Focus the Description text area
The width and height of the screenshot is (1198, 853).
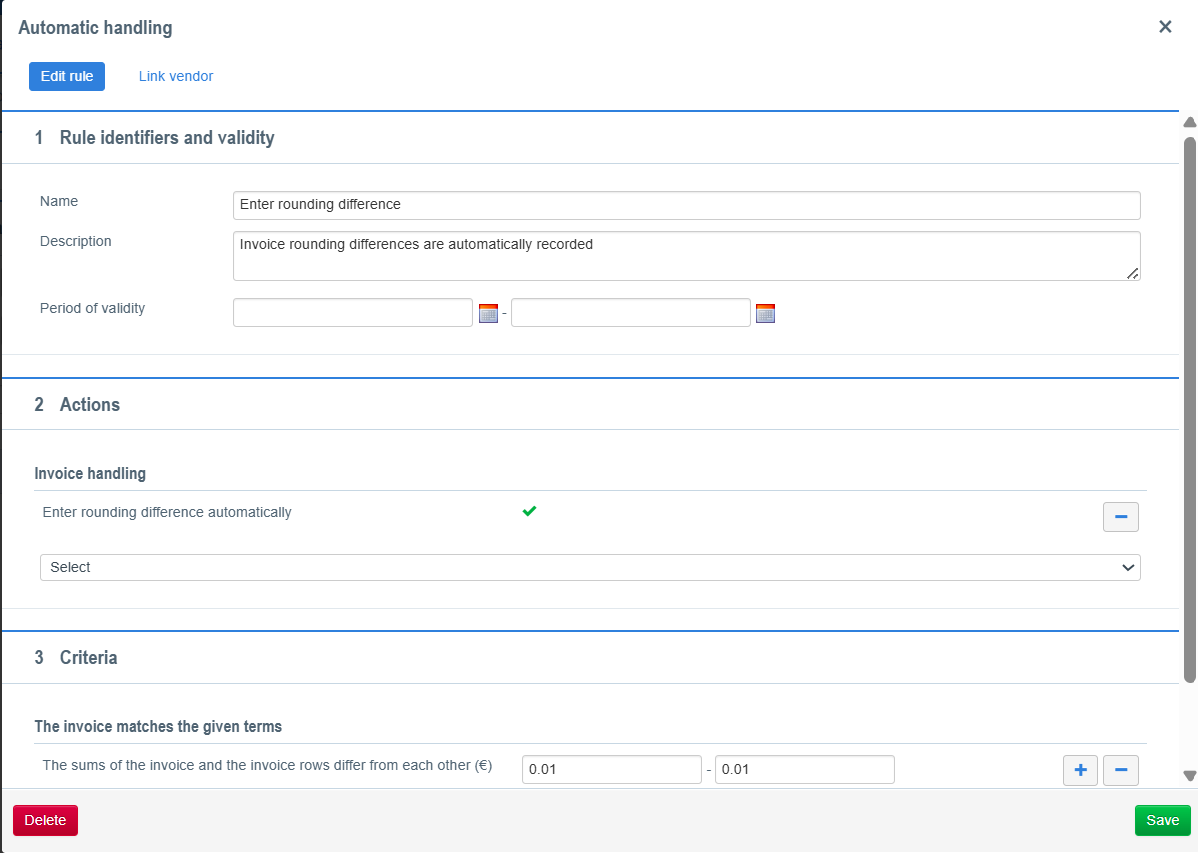[x=686, y=256]
